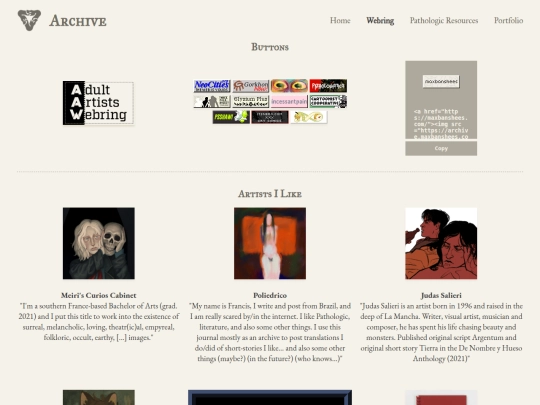Open the Judas Salieri artwork thumbnail

441,243
